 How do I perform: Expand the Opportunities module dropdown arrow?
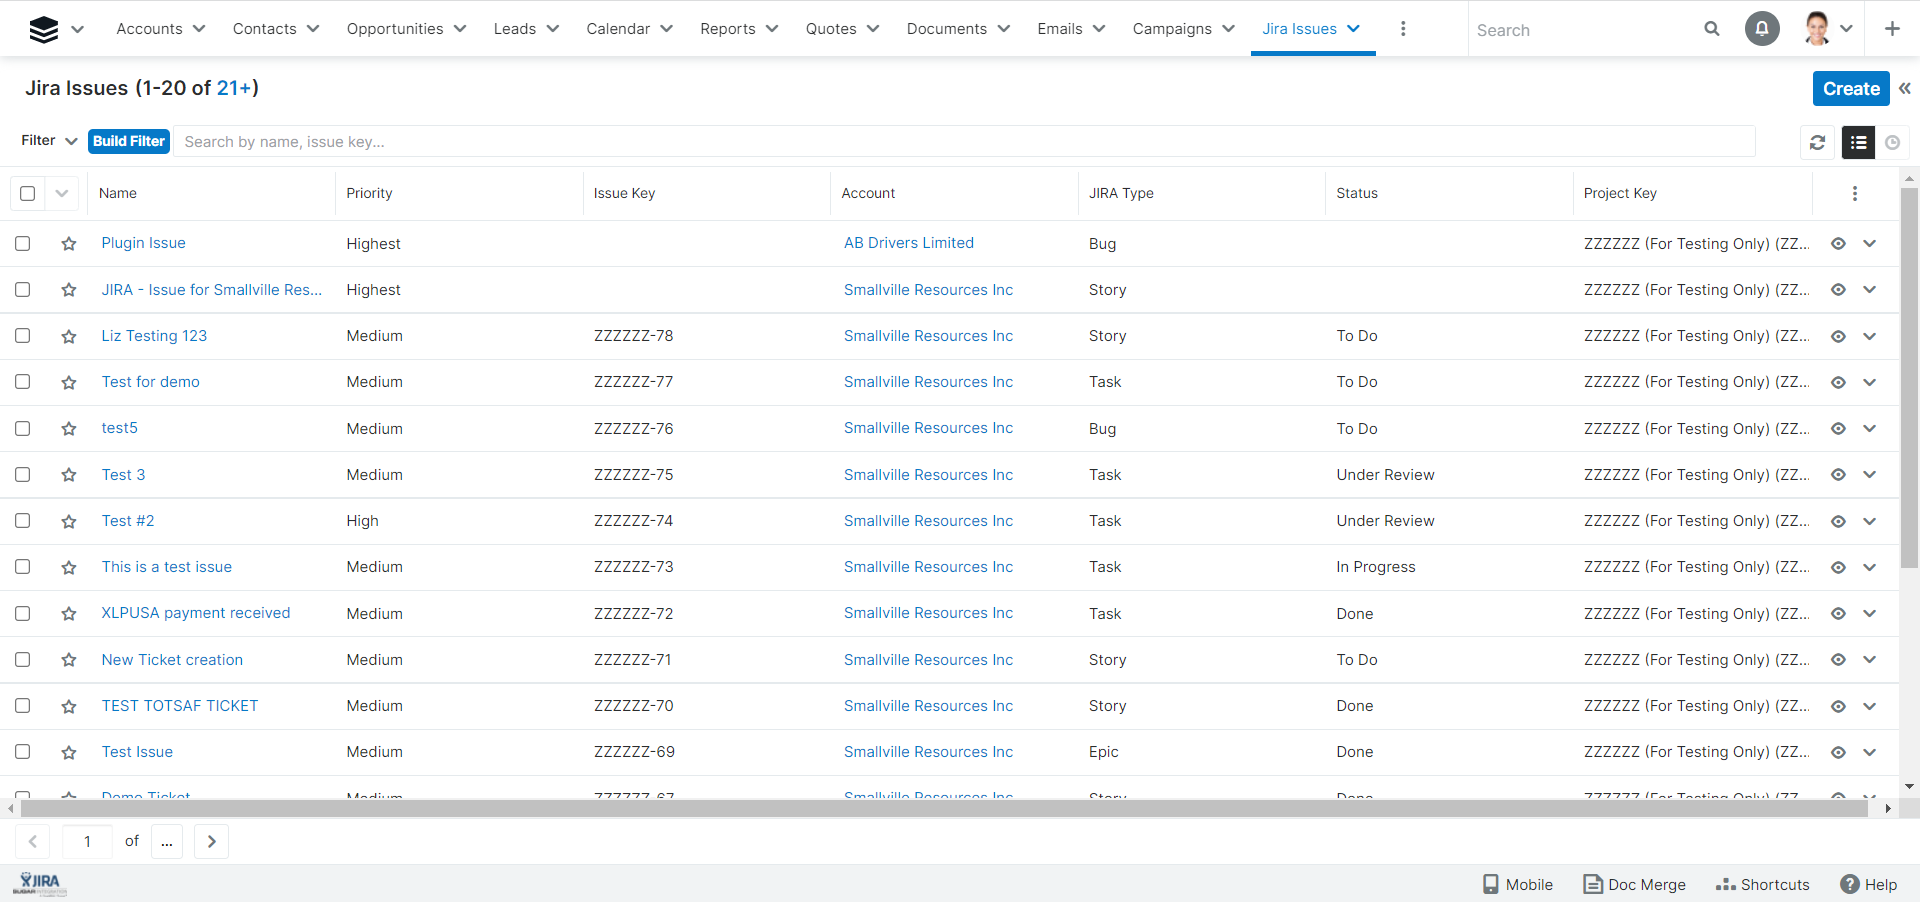(460, 29)
